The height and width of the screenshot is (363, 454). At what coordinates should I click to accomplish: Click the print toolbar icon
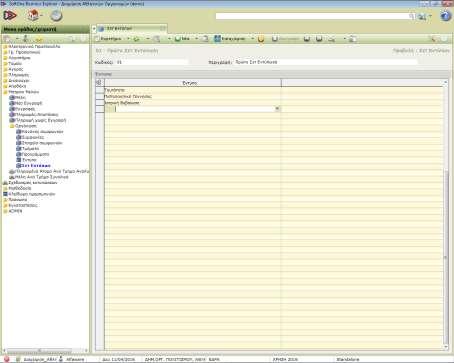coord(331,39)
